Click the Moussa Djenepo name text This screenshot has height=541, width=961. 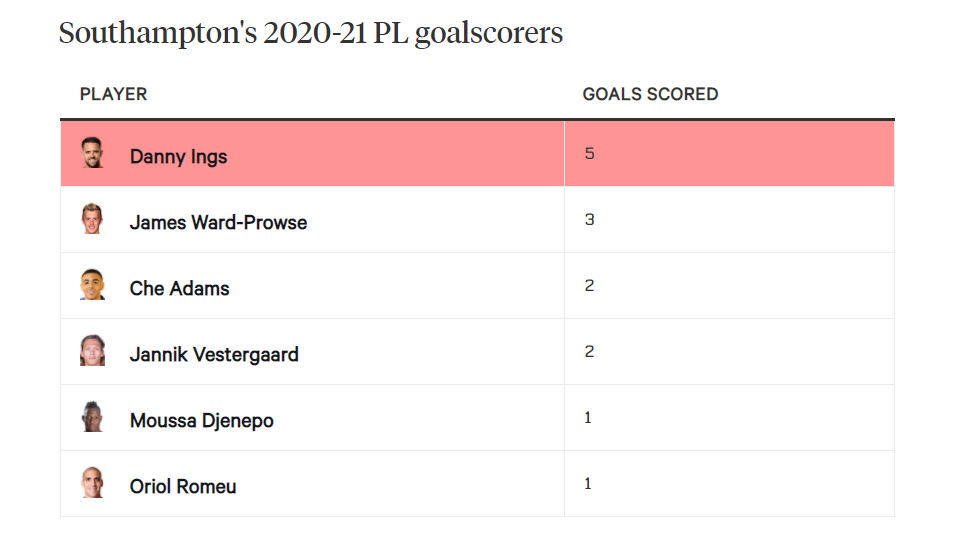click(x=202, y=421)
